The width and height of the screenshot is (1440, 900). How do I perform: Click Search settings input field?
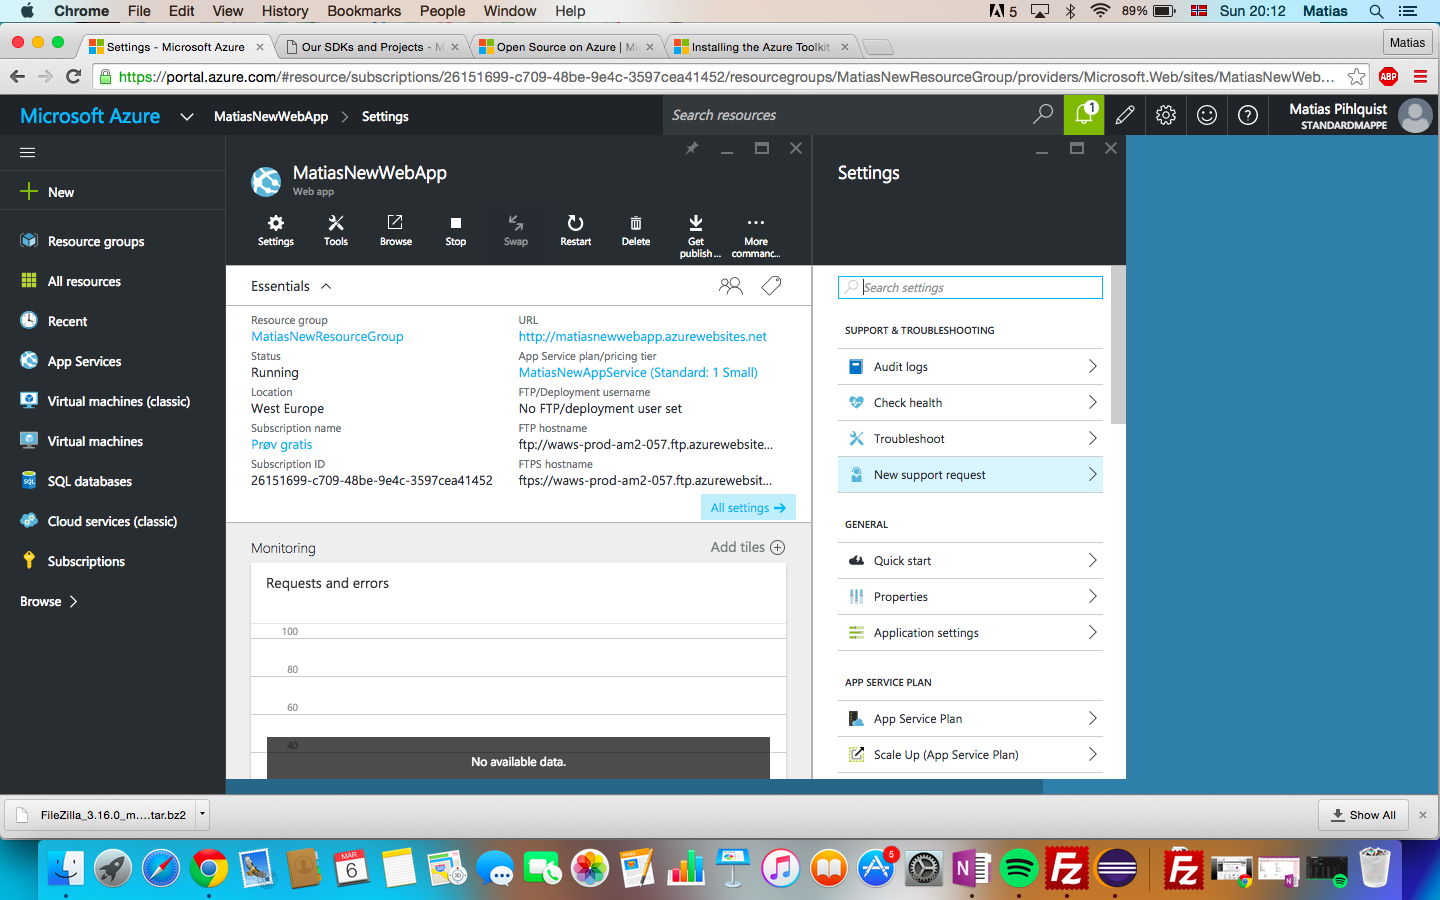click(970, 287)
